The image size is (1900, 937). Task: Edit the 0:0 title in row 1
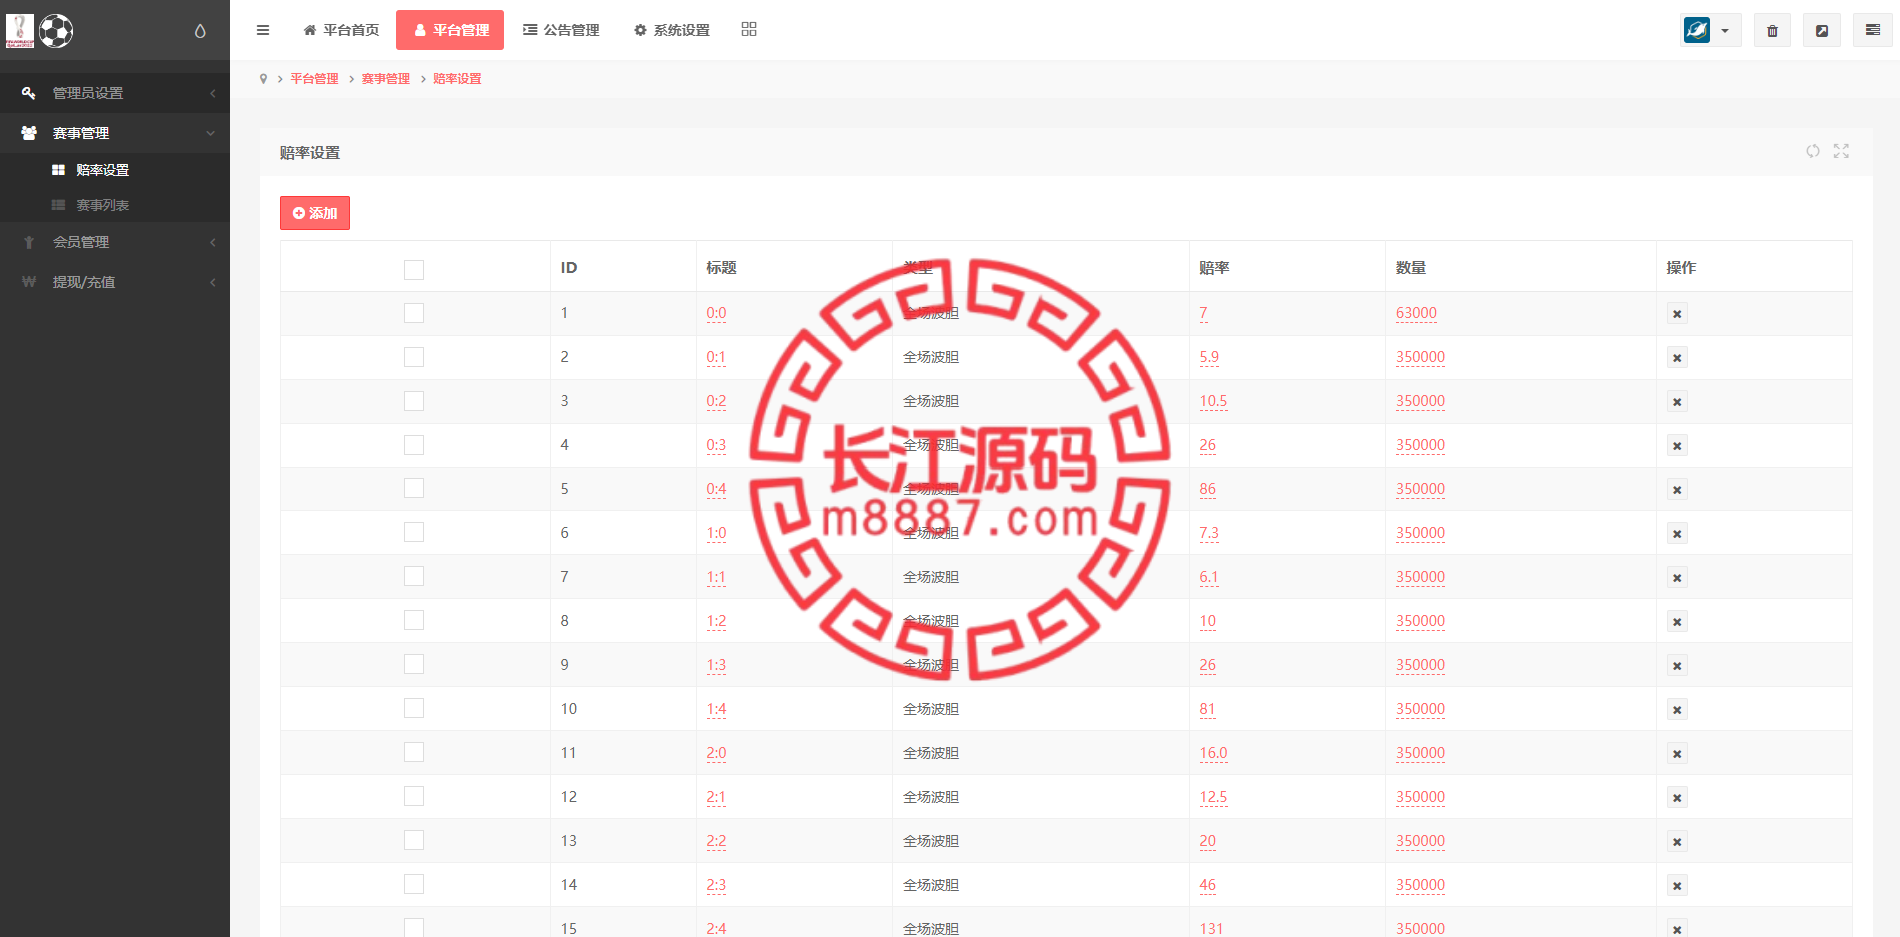(716, 313)
